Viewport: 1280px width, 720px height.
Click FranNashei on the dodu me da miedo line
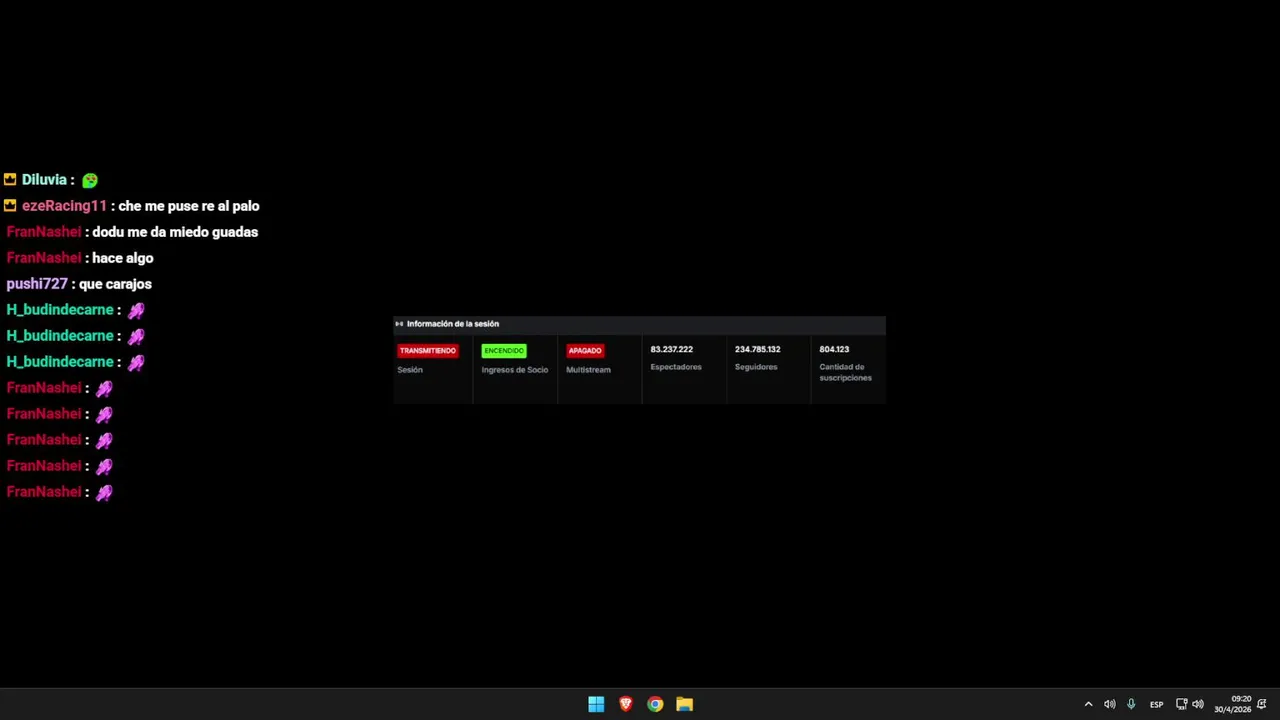pyautogui.click(x=44, y=232)
